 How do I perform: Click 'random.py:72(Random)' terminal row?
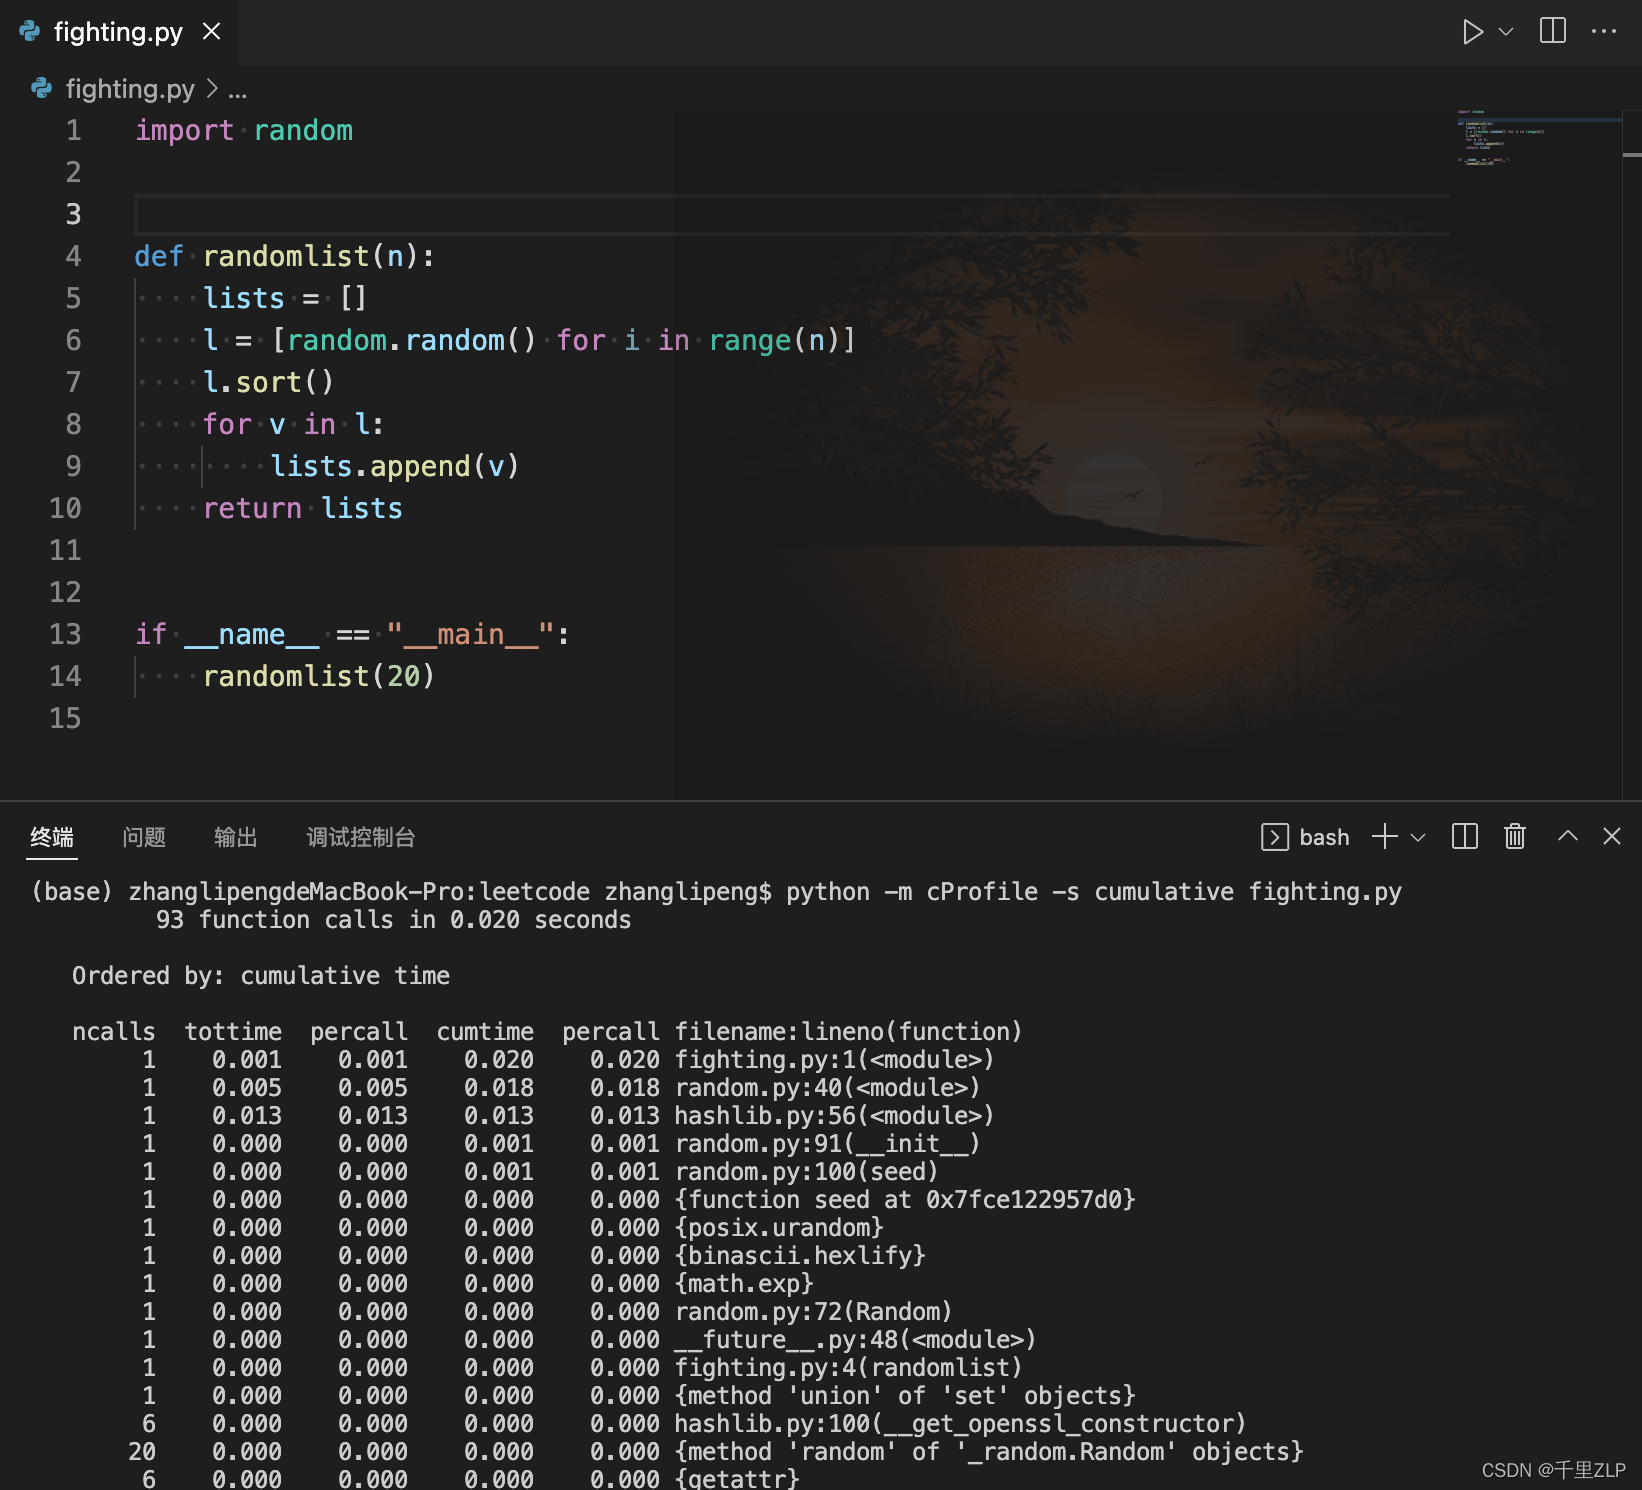pos(814,1311)
